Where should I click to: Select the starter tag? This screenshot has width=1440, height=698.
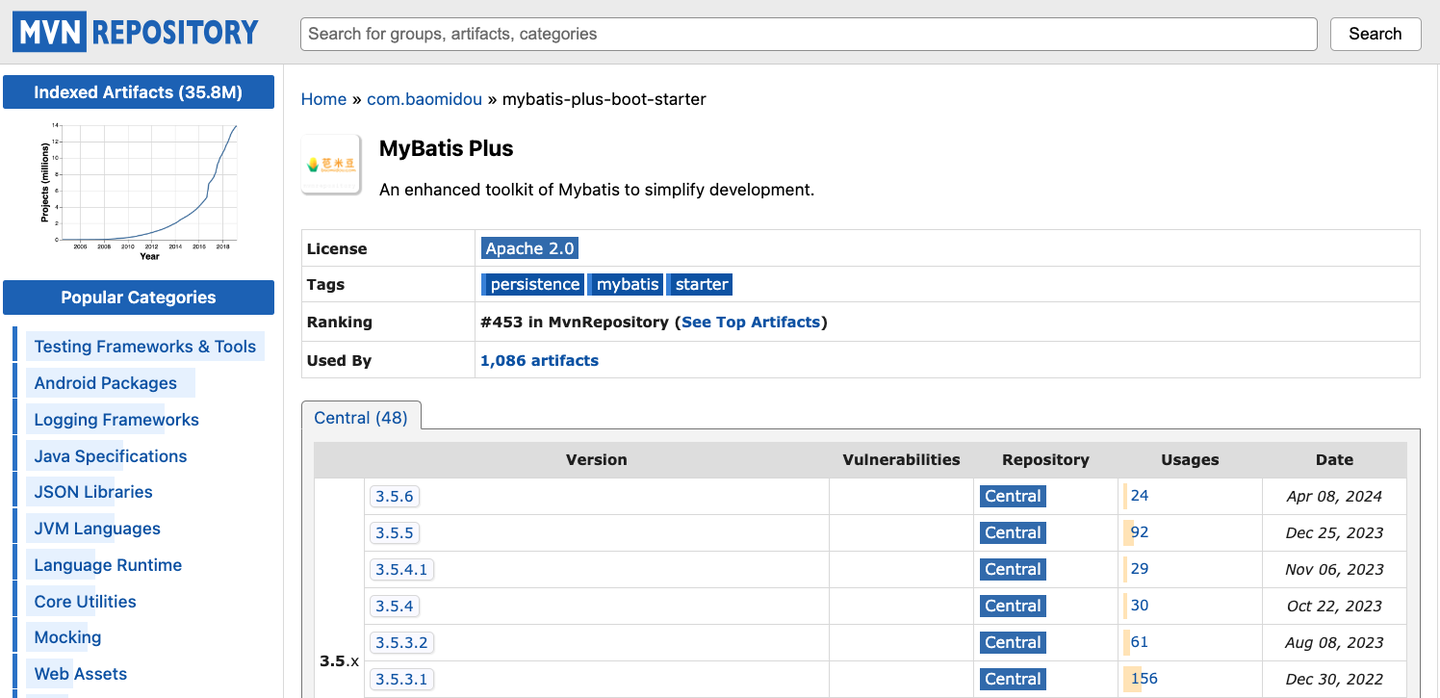[x=700, y=284]
